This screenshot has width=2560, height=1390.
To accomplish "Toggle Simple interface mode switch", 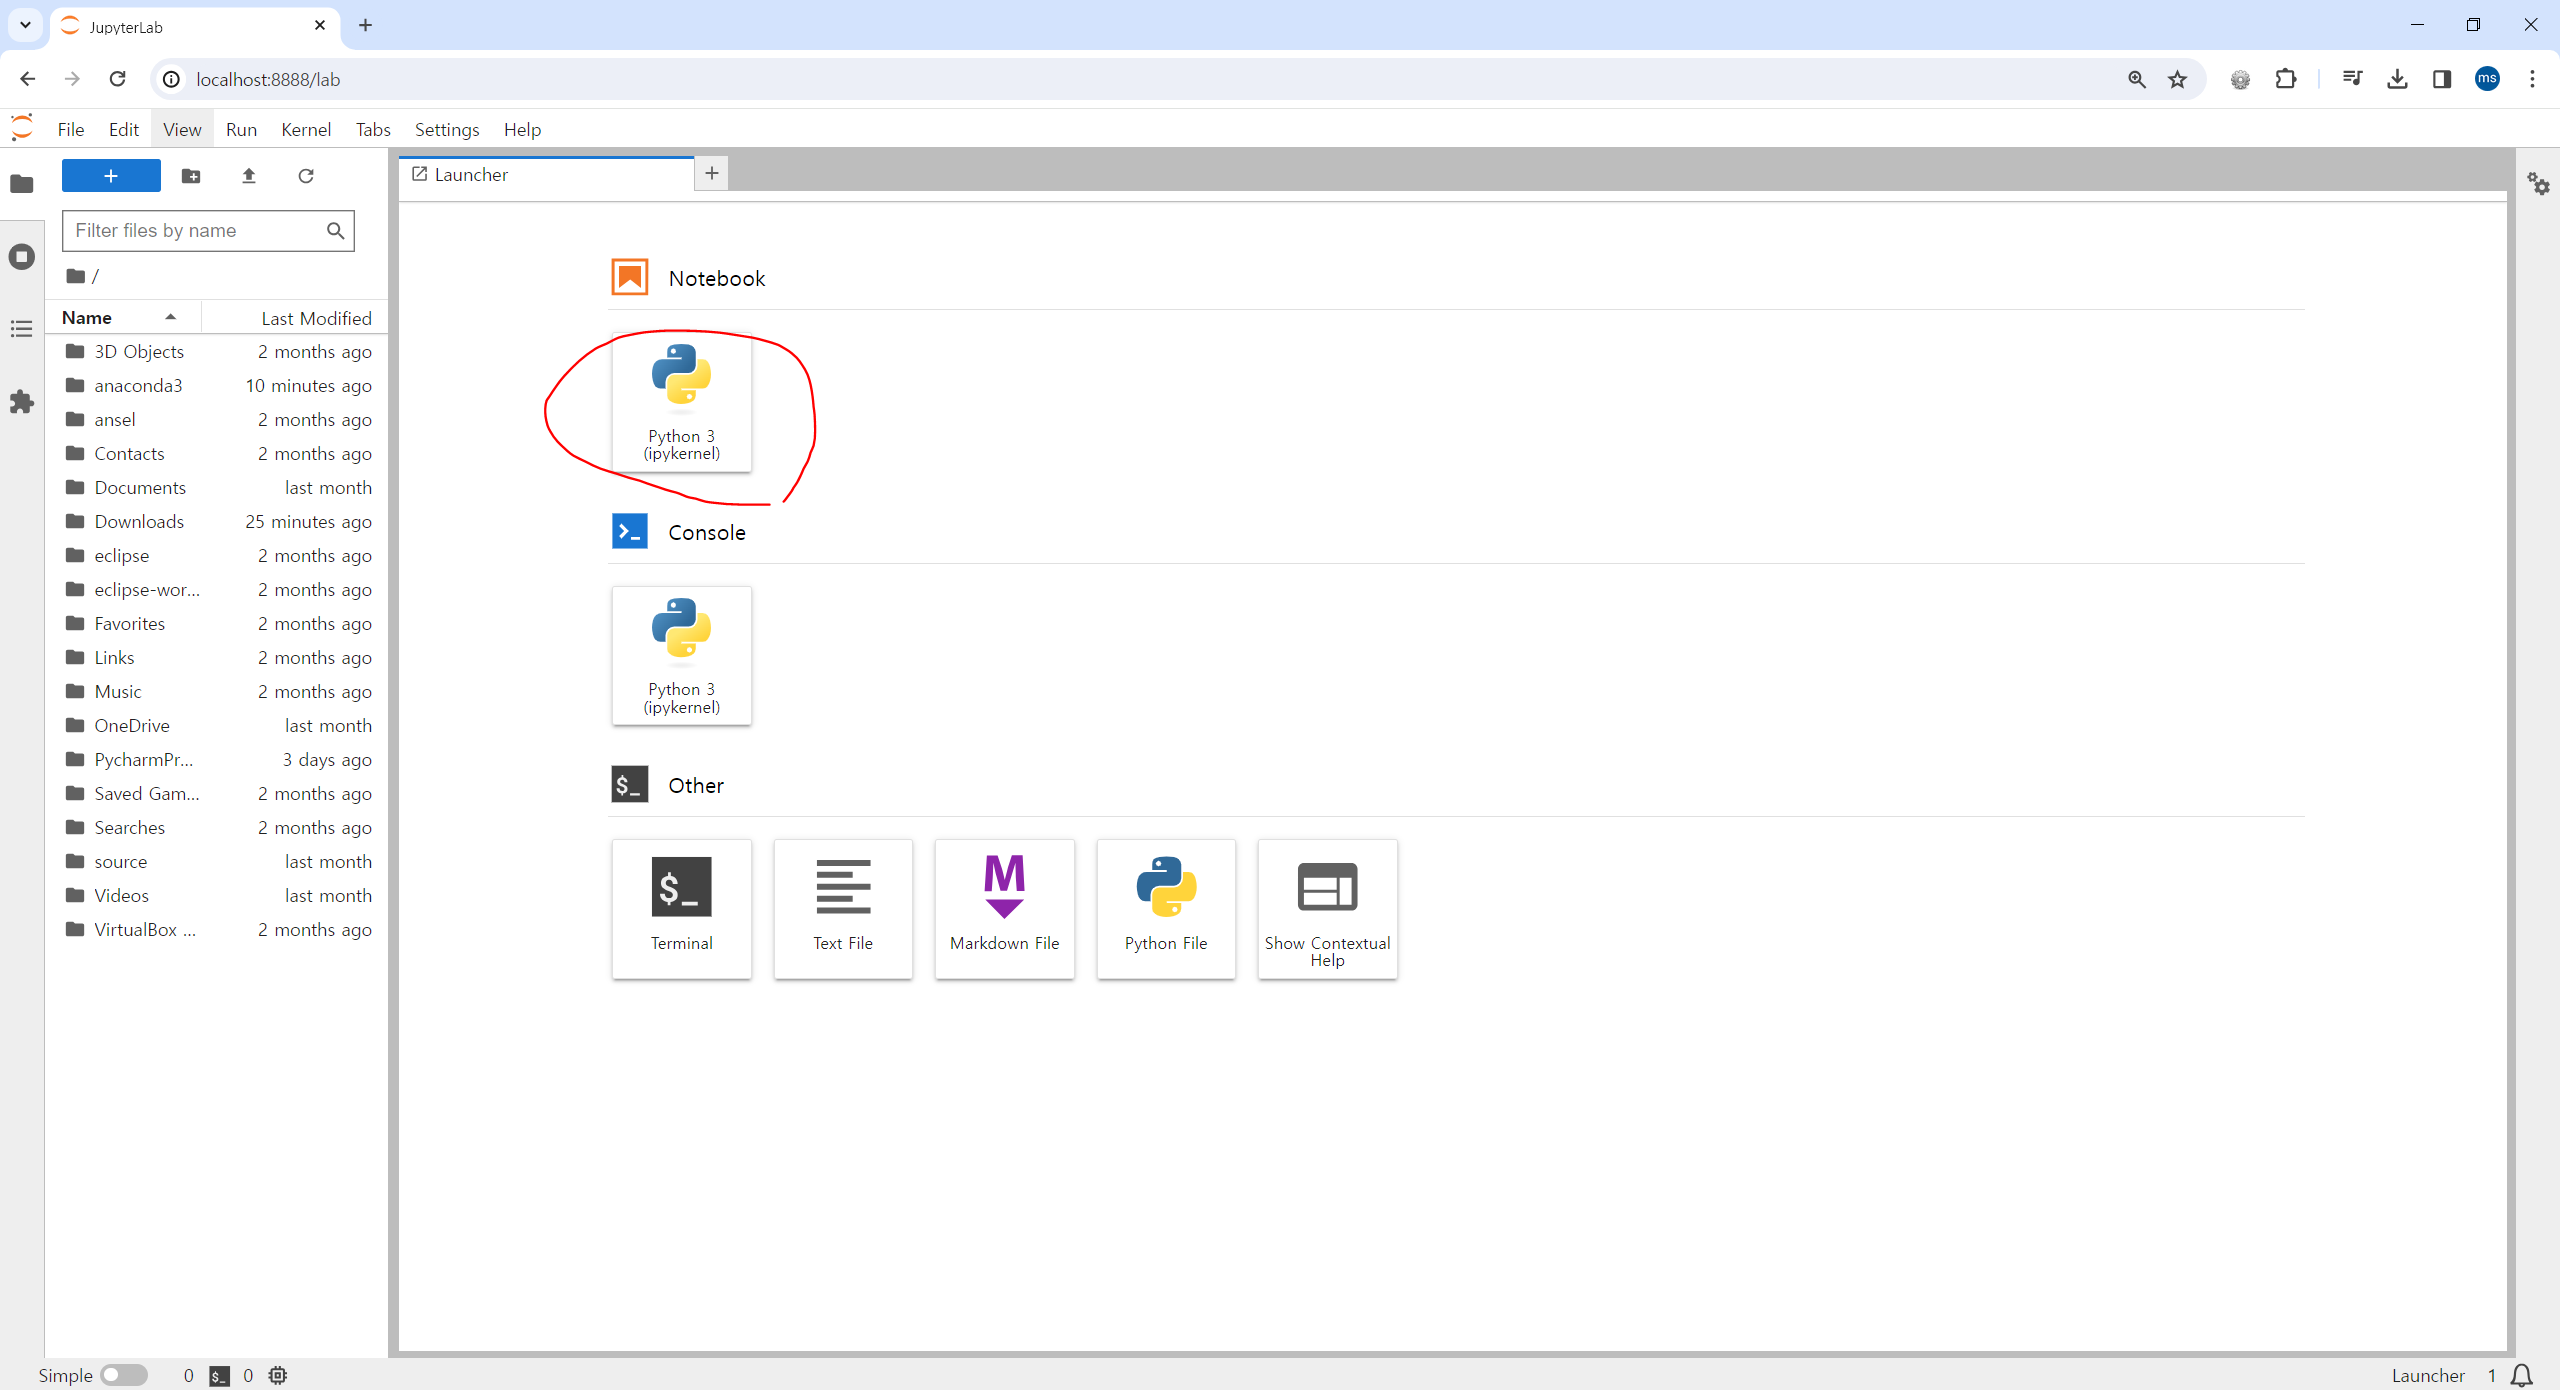I will pos(124,1375).
